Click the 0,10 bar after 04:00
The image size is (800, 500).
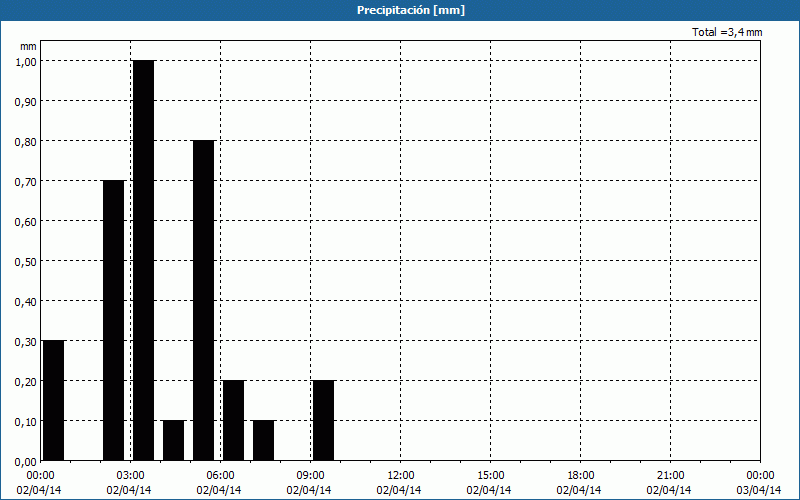point(173,440)
